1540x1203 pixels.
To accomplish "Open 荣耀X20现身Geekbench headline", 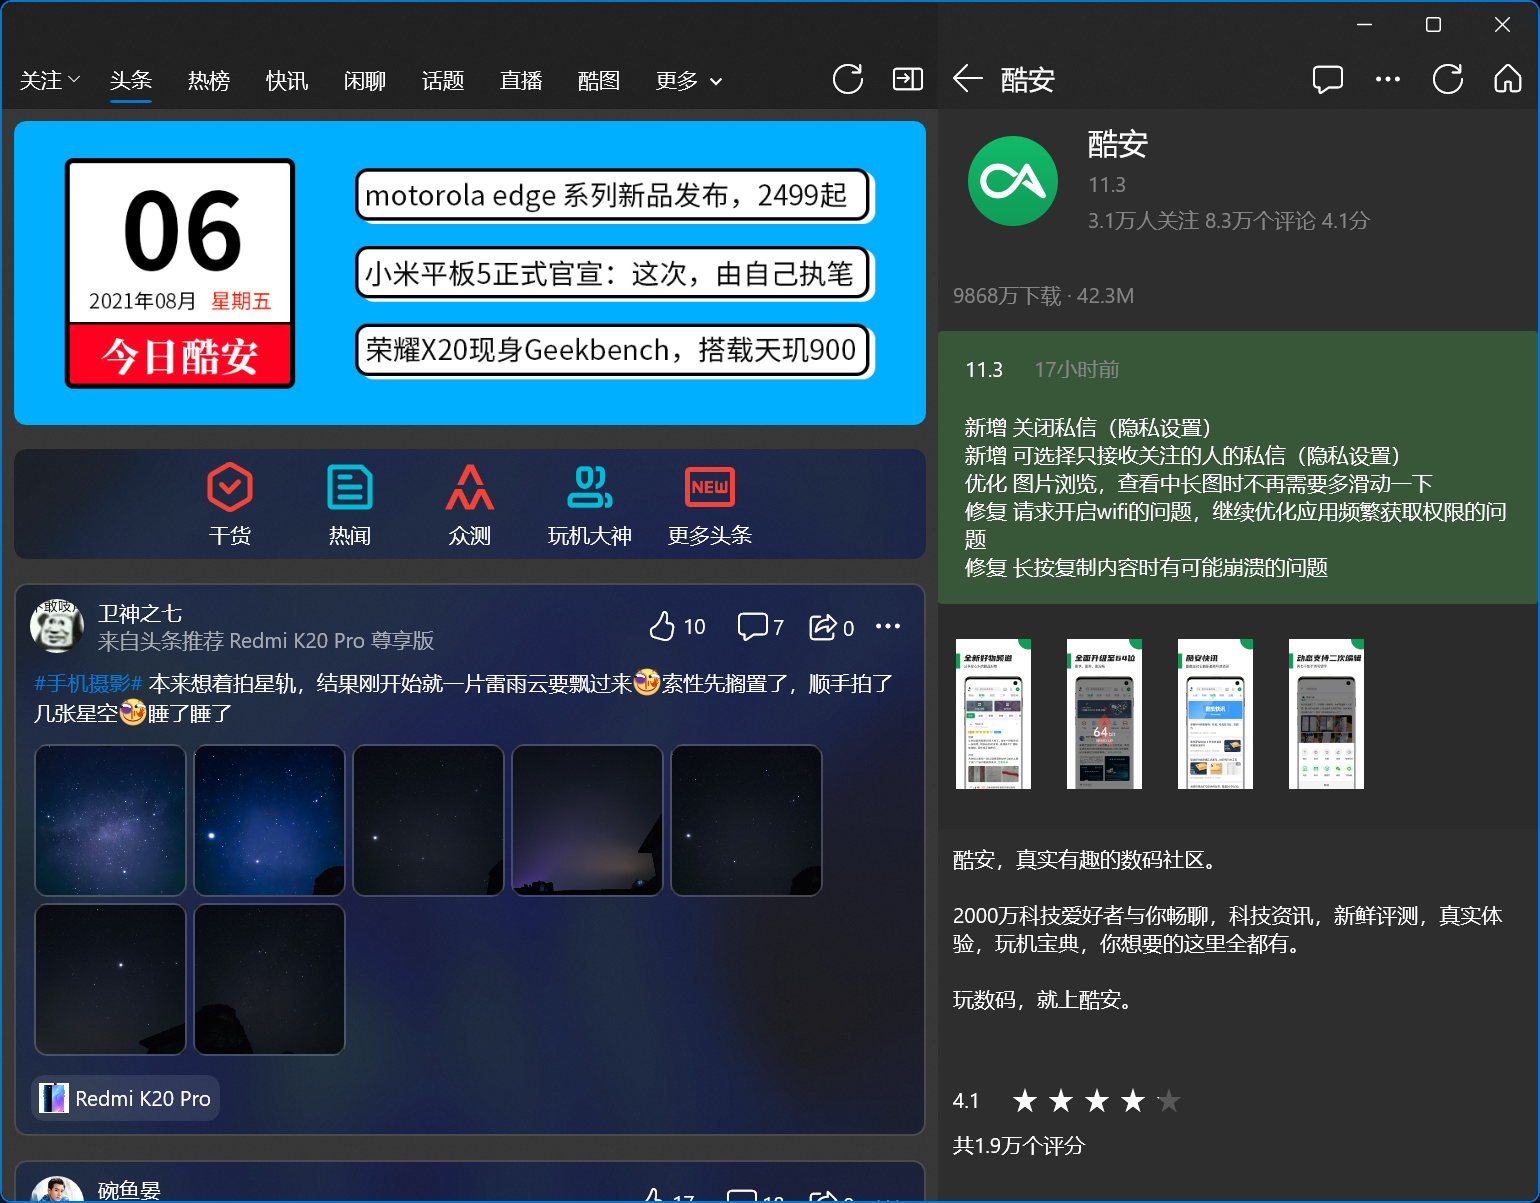I will [x=614, y=351].
